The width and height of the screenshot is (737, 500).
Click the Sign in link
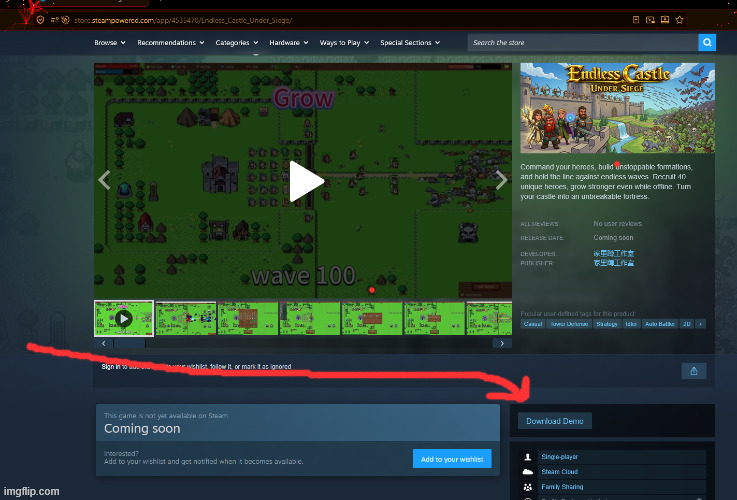click(x=110, y=367)
